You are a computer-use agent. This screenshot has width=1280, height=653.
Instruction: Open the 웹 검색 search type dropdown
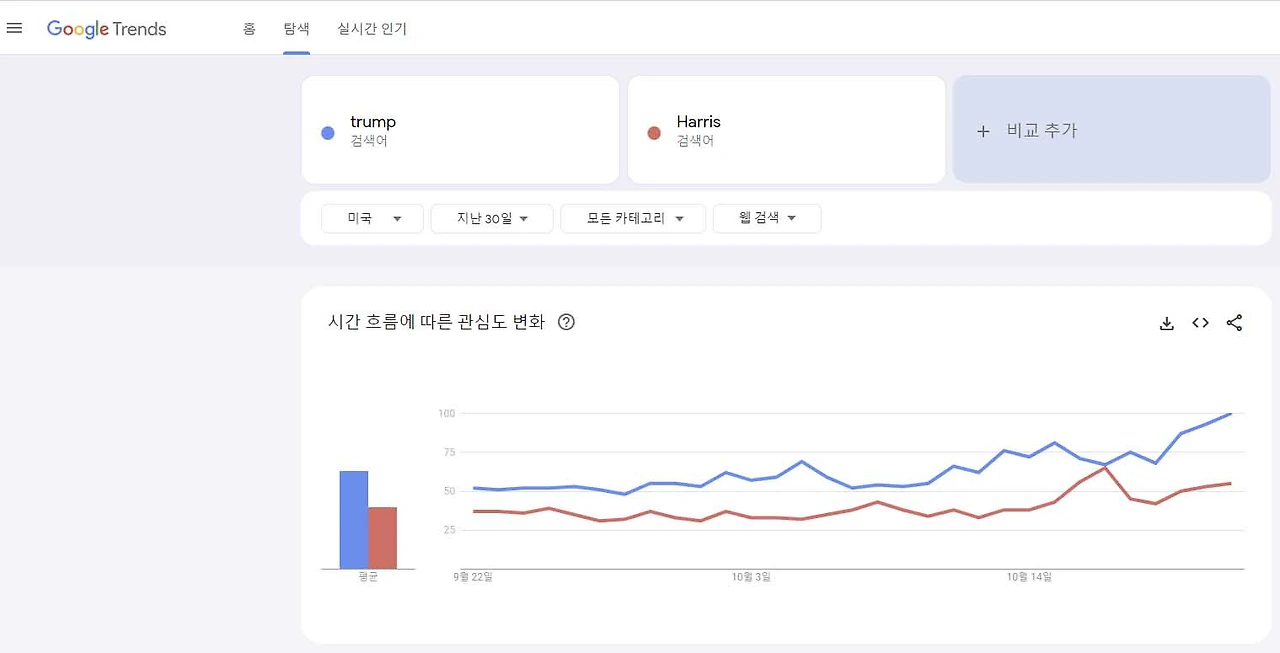coord(767,218)
